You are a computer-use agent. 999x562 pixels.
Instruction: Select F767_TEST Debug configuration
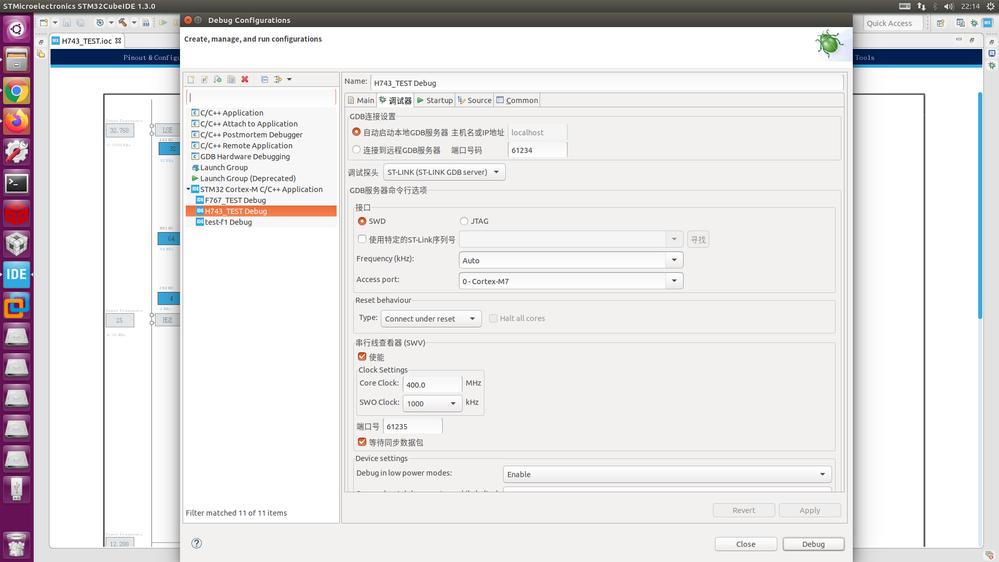click(235, 200)
